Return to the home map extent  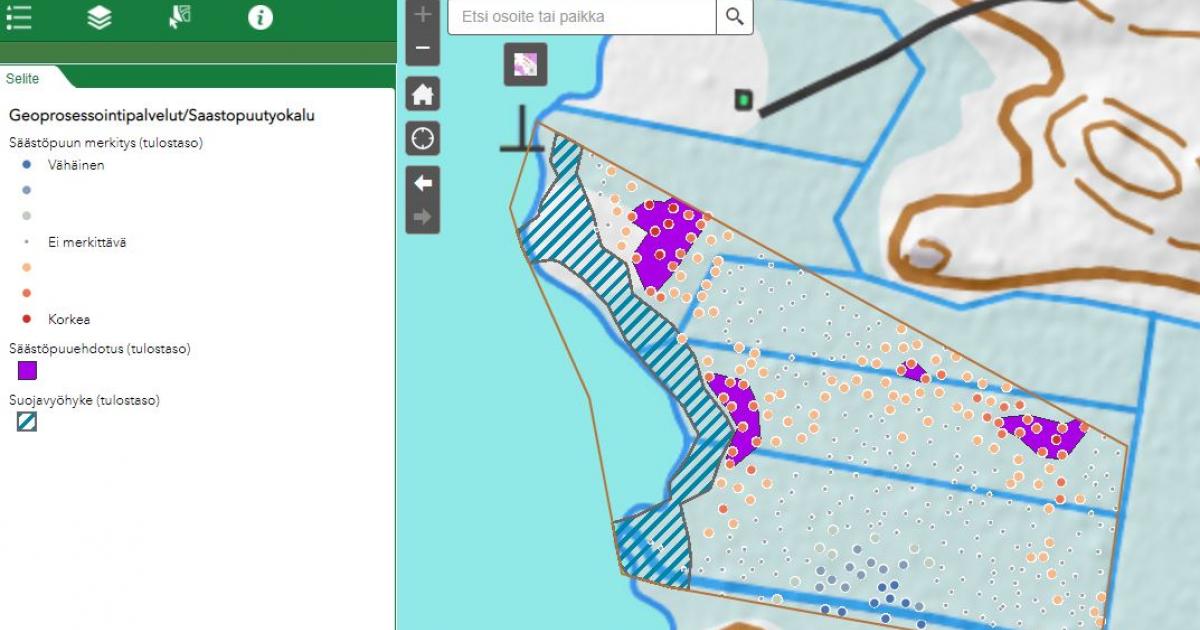click(x=423, y=95)
